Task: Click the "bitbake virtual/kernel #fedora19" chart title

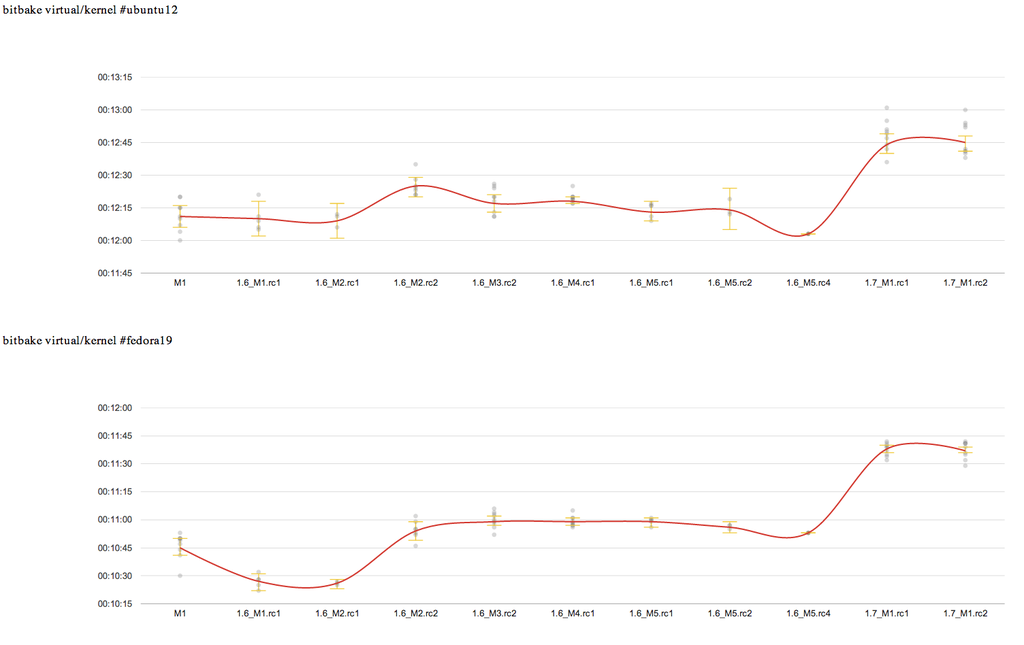Action: point(75,341)
